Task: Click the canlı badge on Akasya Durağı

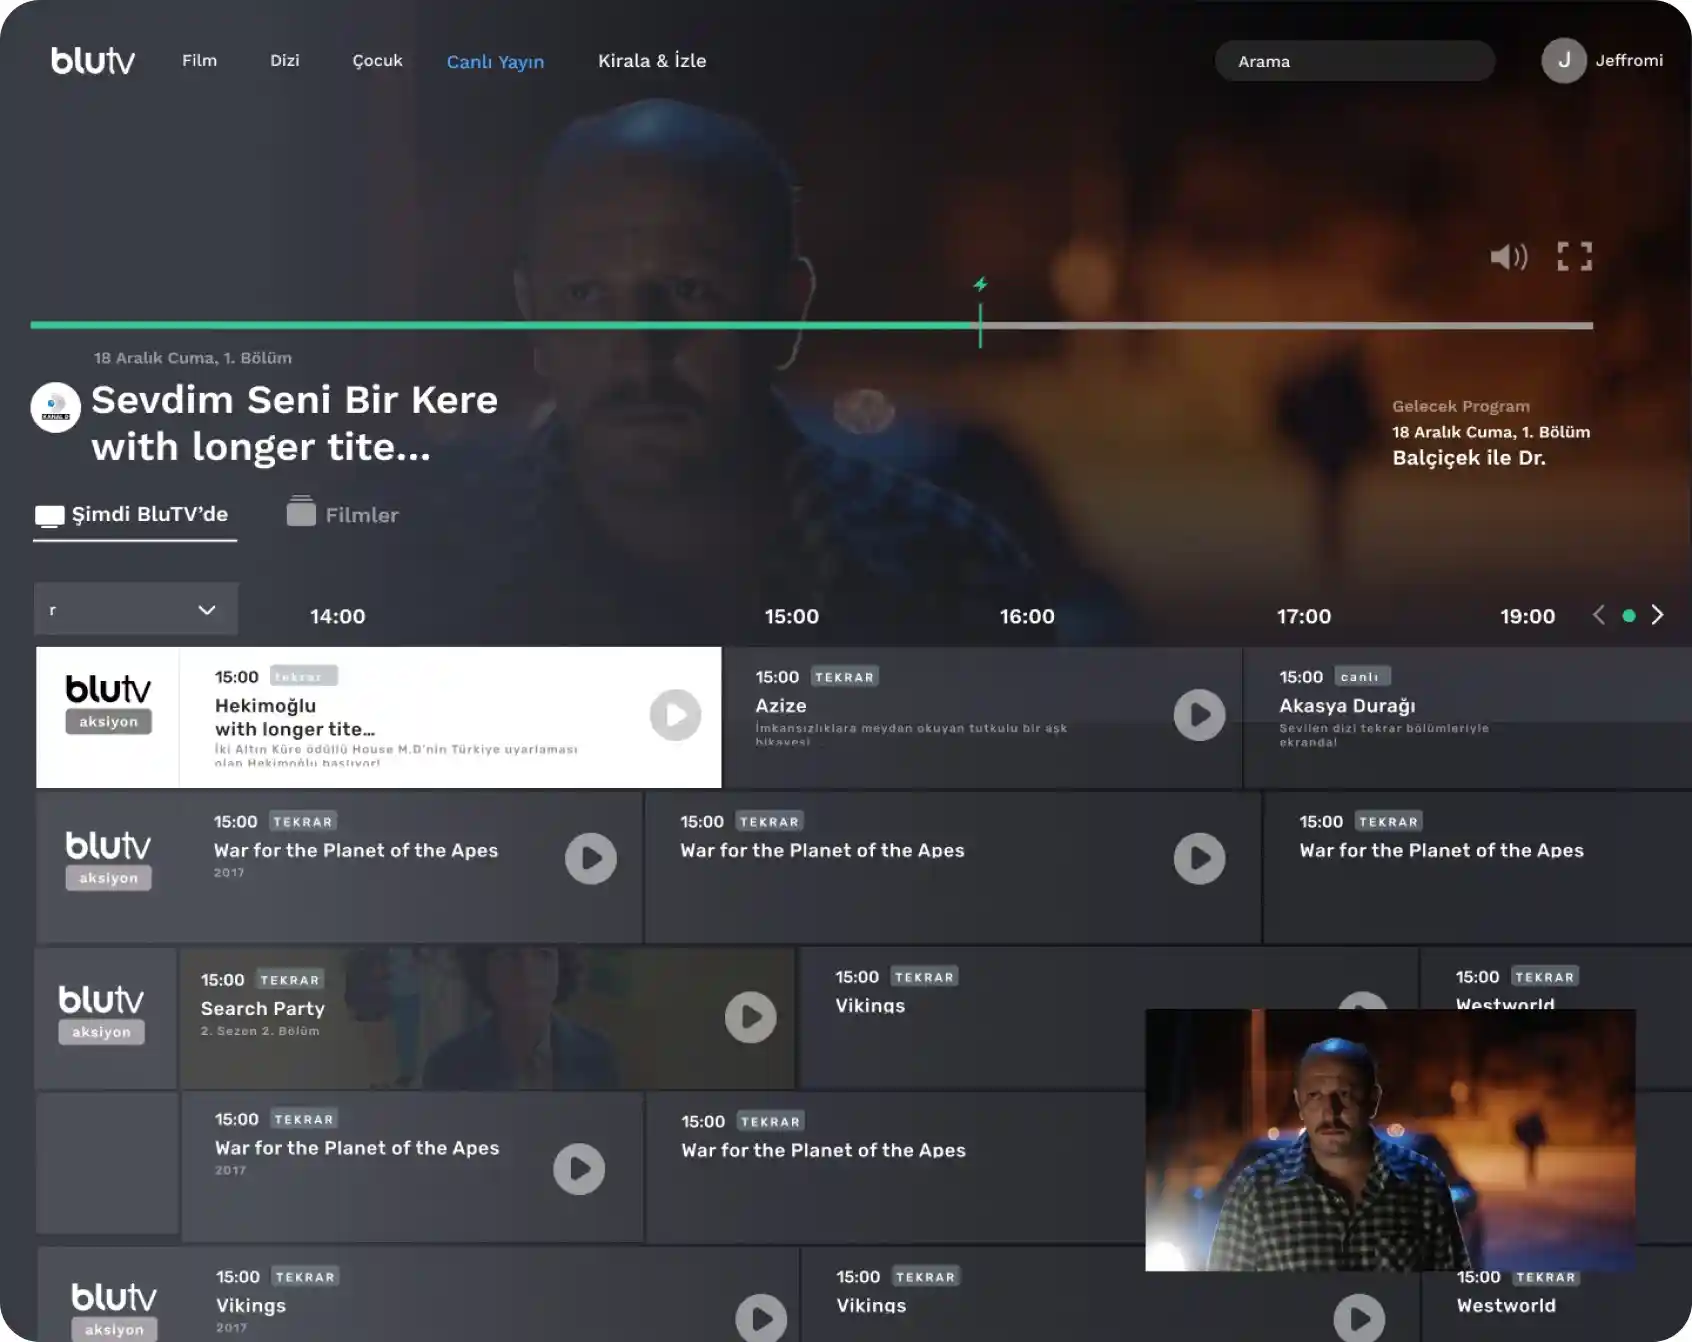Action: coord(1360,677)
